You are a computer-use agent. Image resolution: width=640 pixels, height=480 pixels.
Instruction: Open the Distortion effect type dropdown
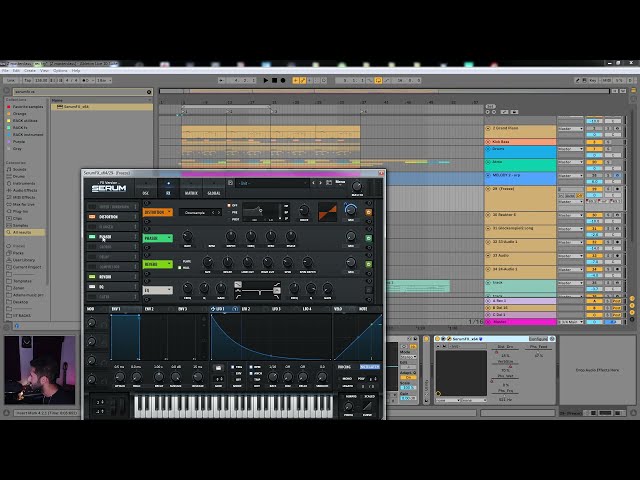click(x=158, y=212)
